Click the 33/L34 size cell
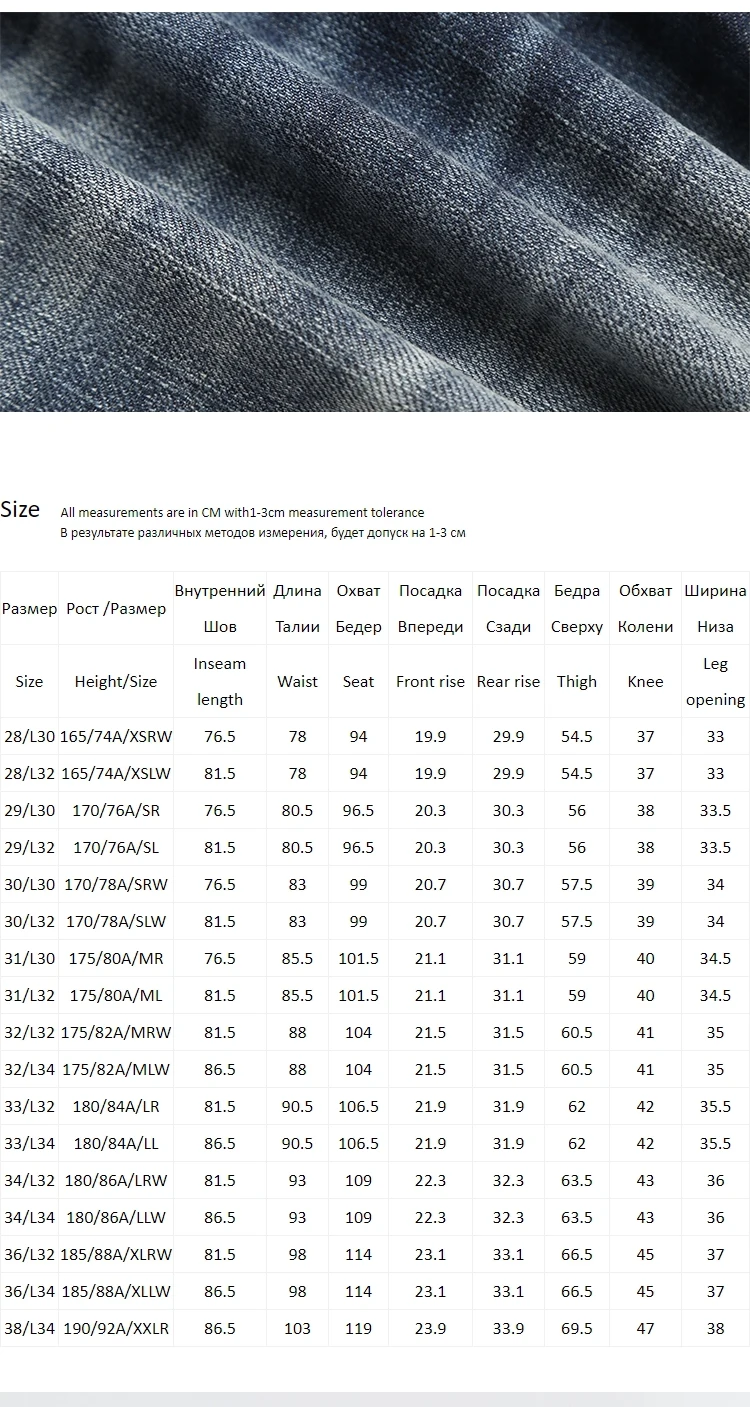This screenshot has width=750, height=1407. pos(29,1143)
